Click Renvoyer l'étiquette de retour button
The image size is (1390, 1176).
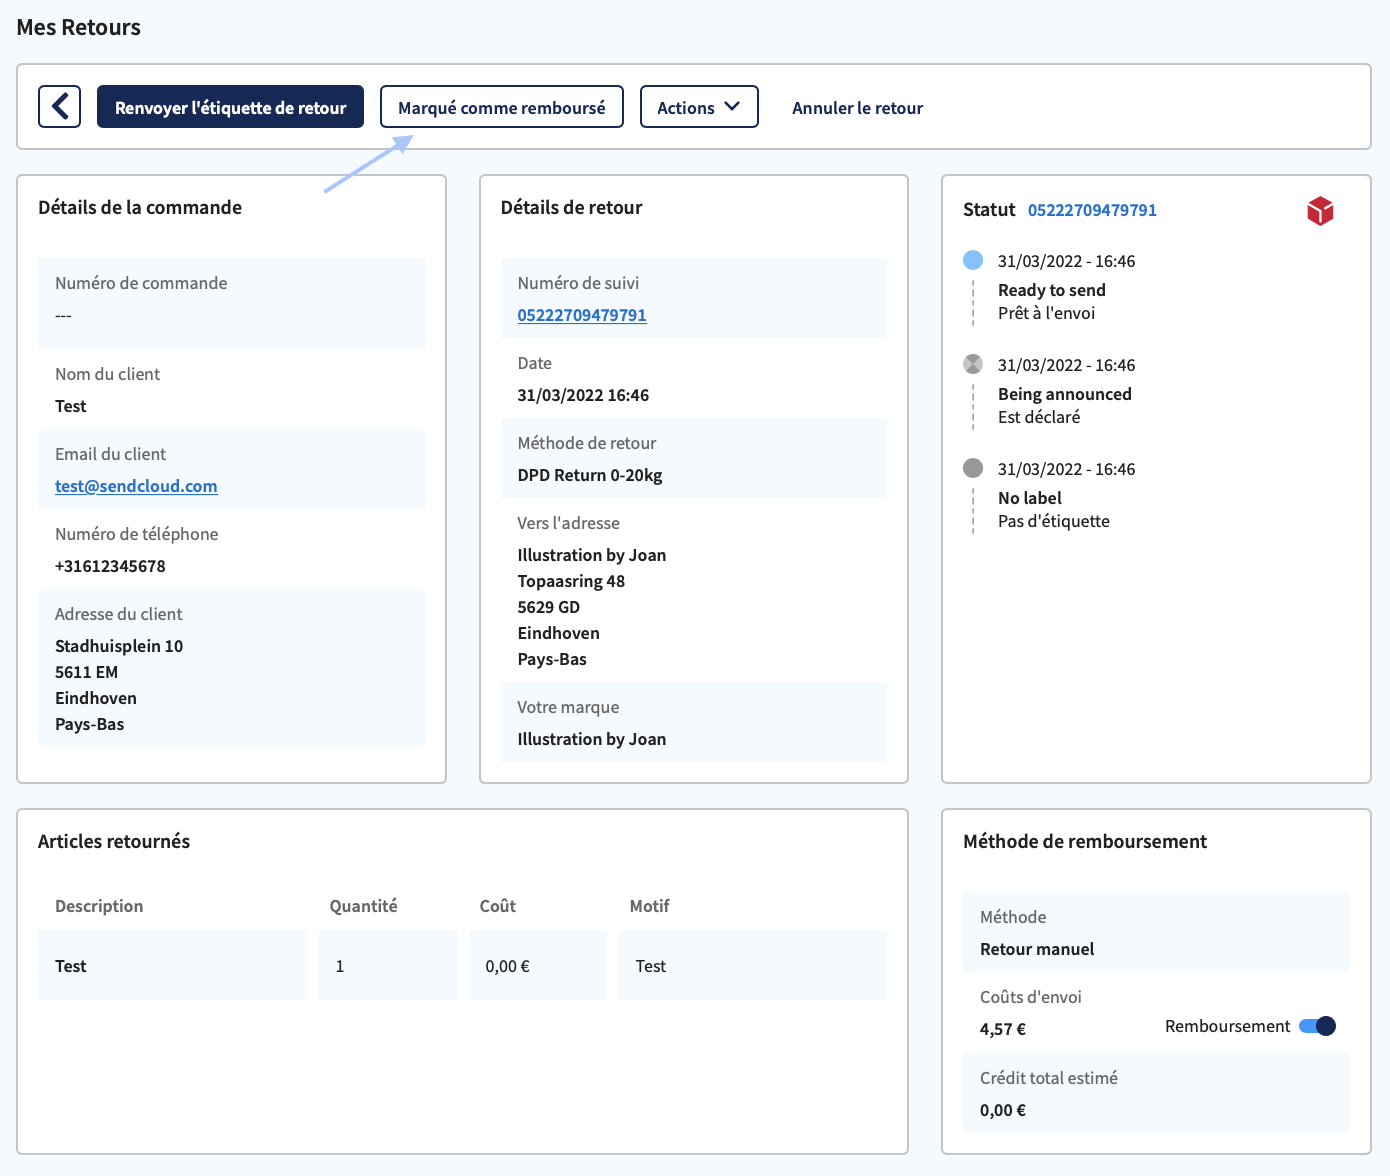(230, 107)
